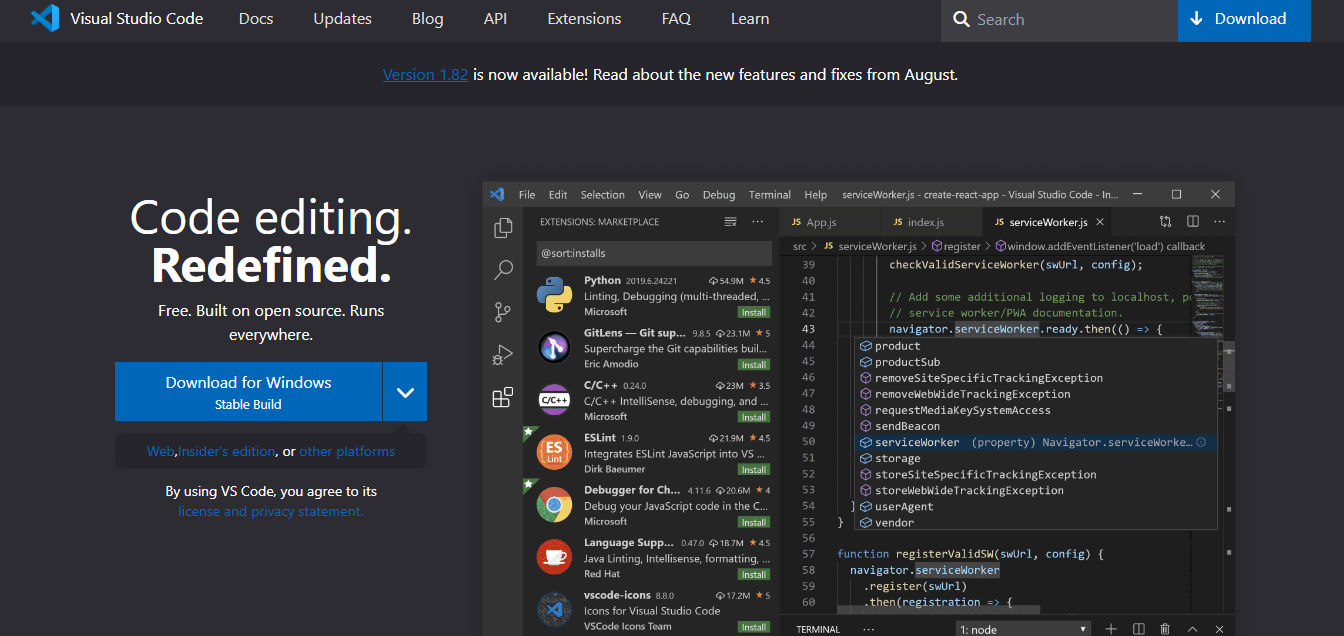Open the "1: node" terminal dropdown
This screenshot has height=636, width=1344.
1023,629
